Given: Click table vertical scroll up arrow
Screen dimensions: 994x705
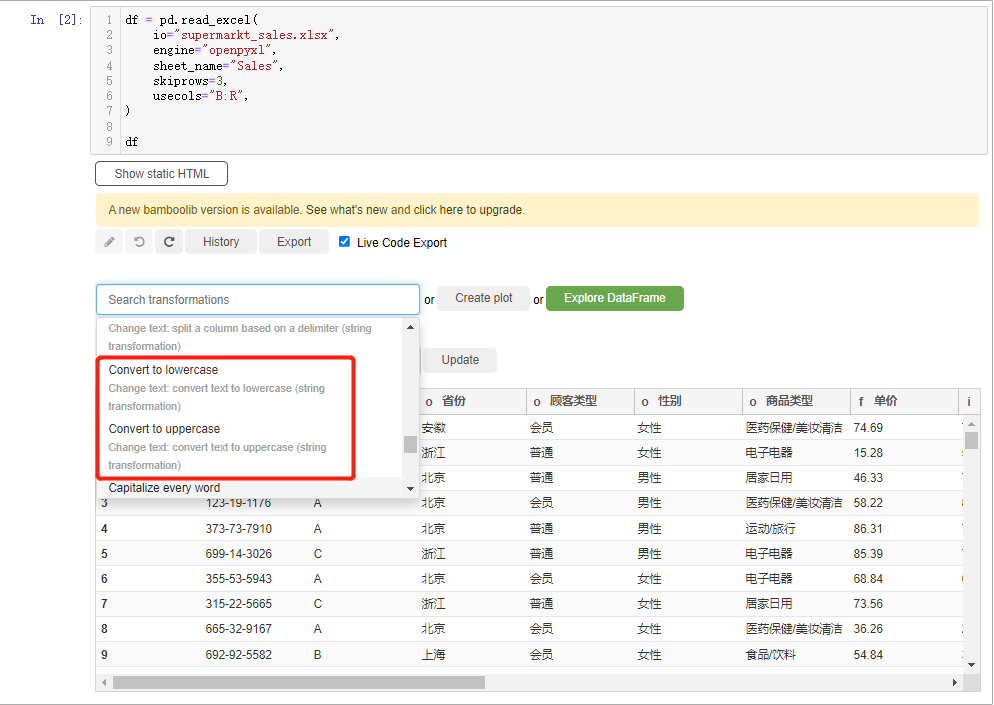Looking at the screenshot, I should (971, 424).
